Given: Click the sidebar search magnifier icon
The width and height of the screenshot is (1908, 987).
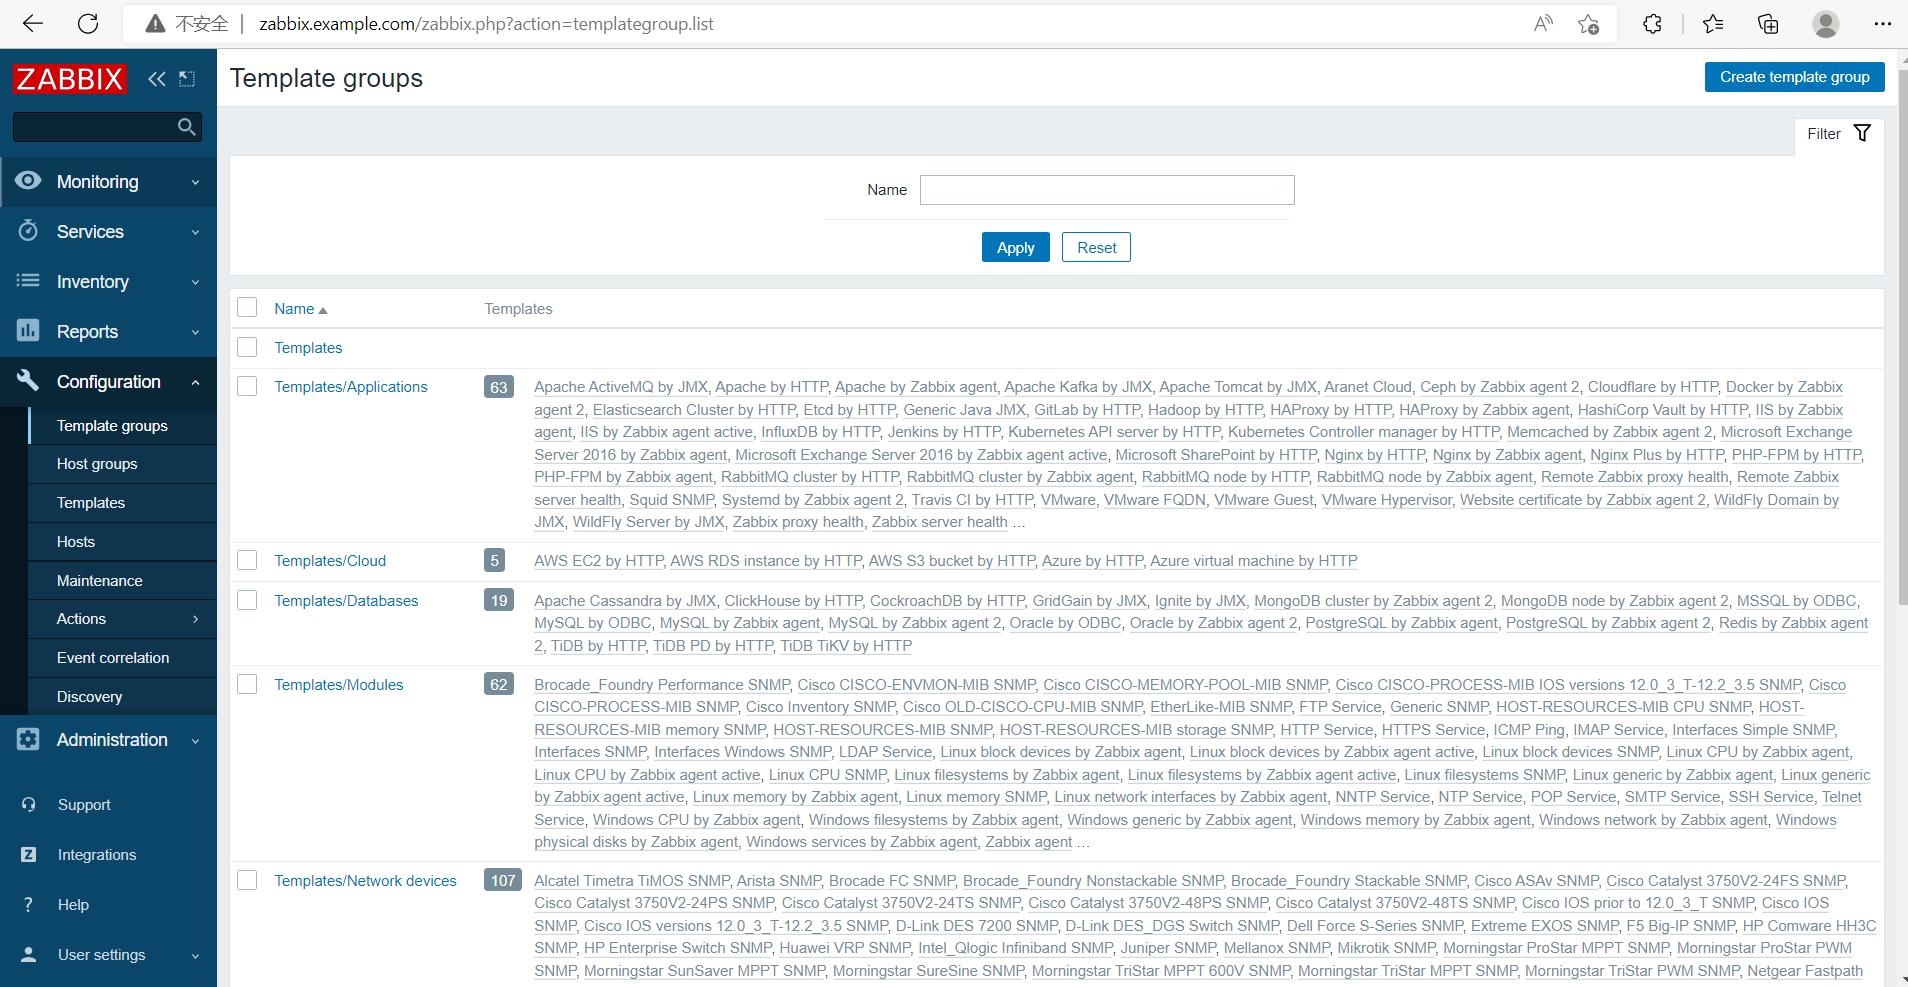Looking at the screenshot, I should point(186,127).
